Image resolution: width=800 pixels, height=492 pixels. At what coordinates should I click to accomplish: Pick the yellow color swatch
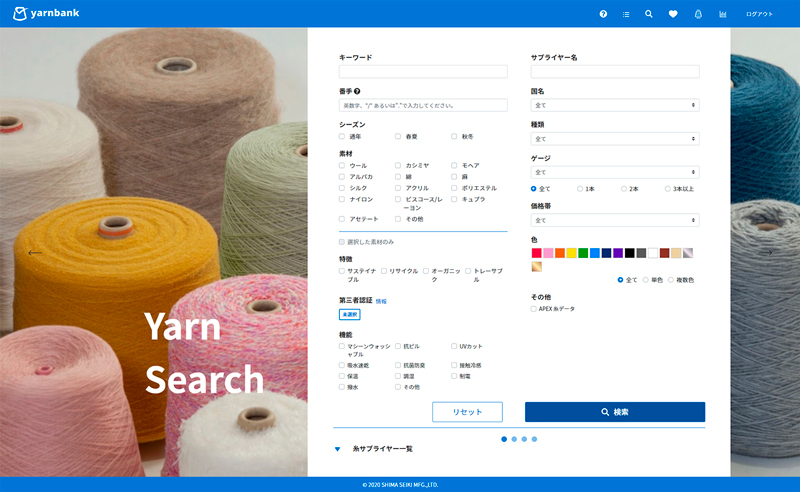(571, 253)
